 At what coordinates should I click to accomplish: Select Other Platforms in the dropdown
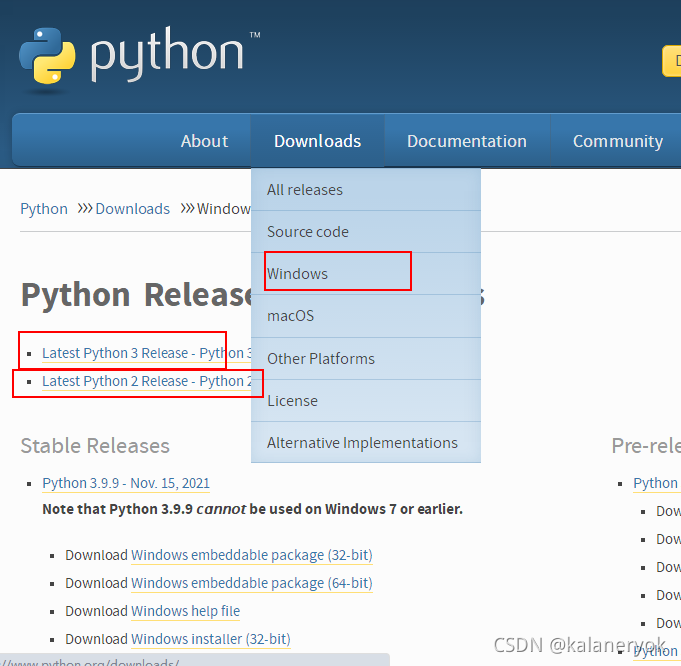(x=366, y=359)
